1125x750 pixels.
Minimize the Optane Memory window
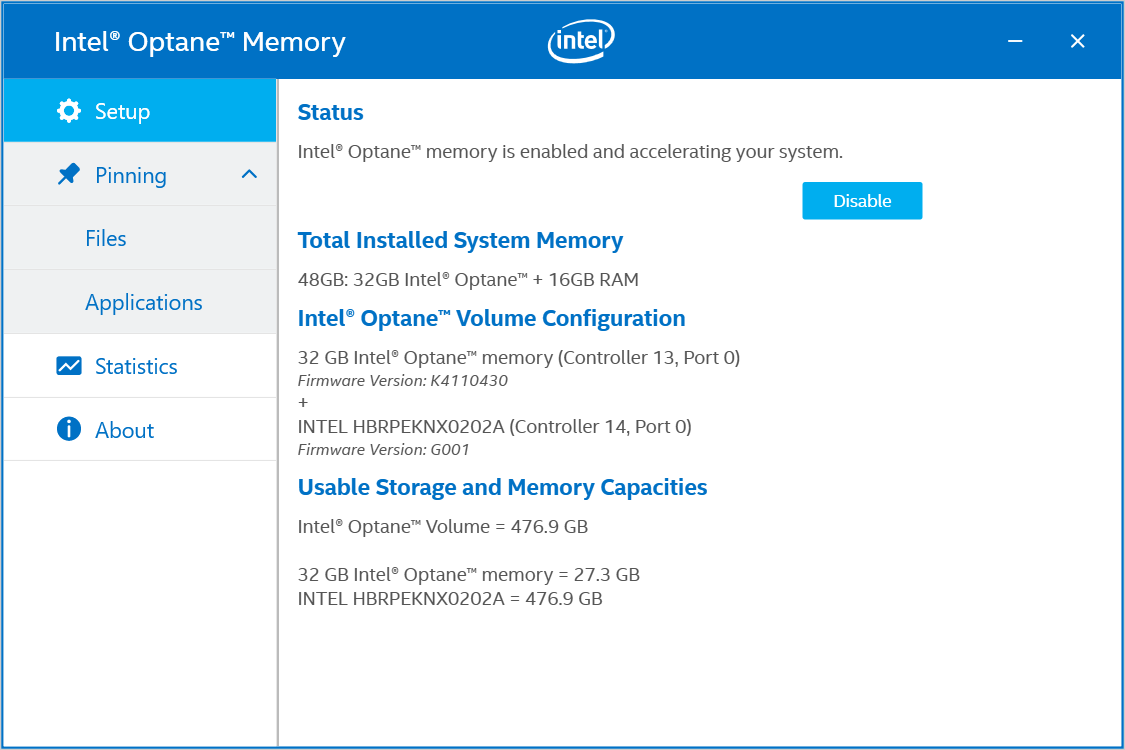[x=1015, y=41]
